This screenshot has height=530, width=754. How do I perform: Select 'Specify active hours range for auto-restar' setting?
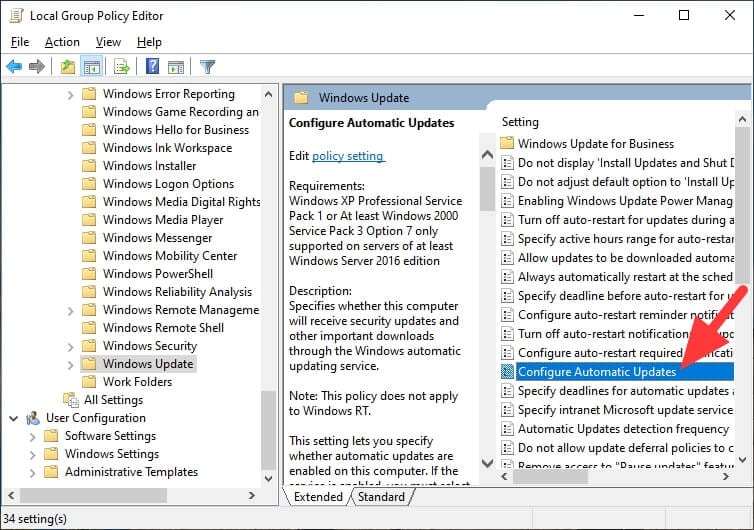coord(626,239)
